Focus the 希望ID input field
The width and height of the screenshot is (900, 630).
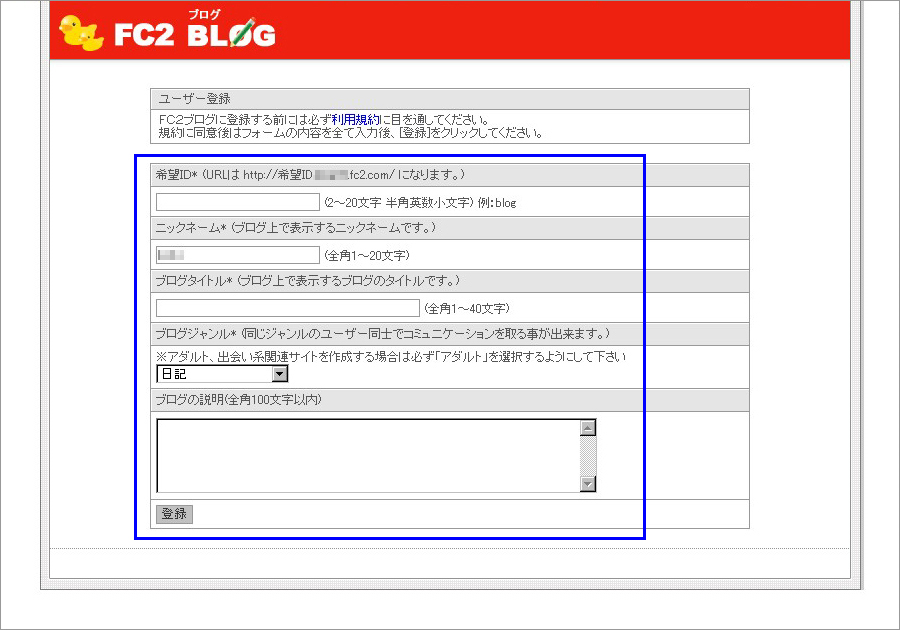tap(238, 202)
